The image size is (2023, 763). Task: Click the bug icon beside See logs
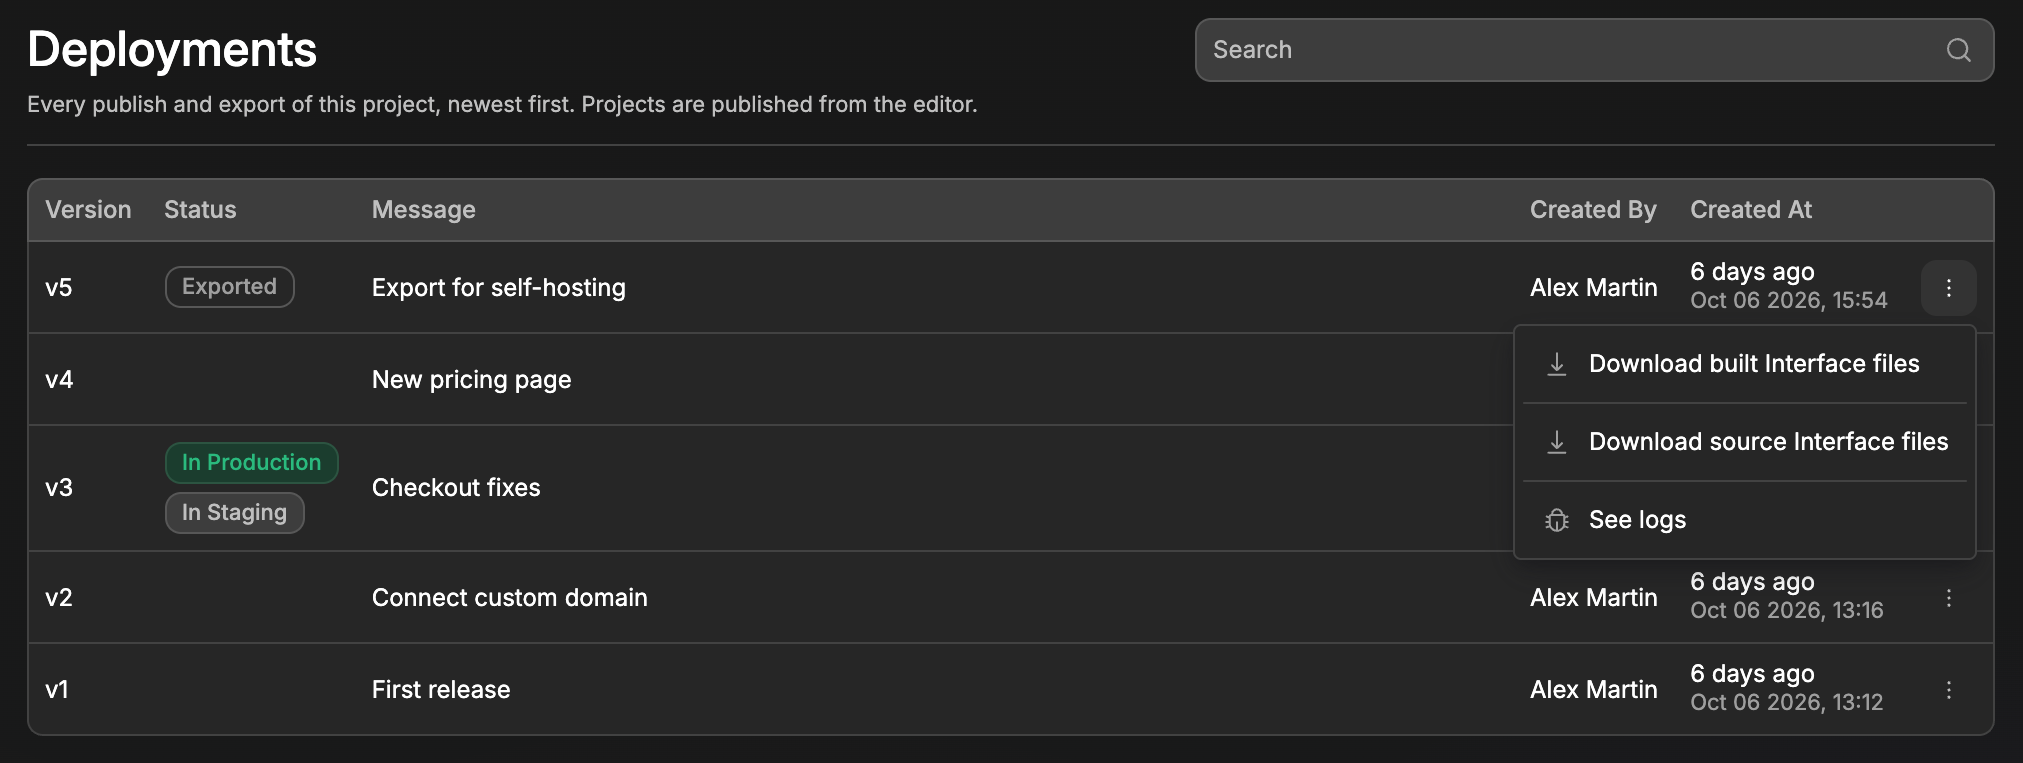[1556, 520]
